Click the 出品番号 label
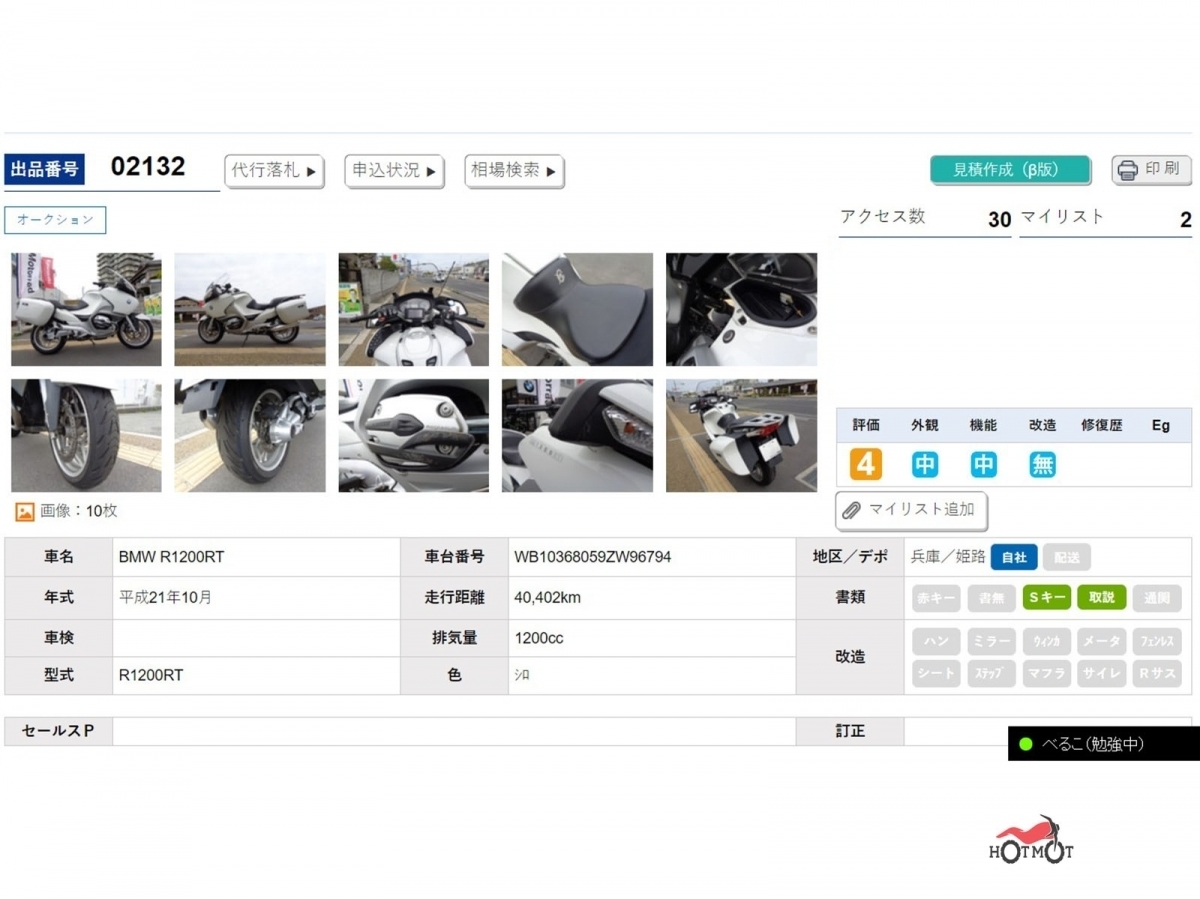This screenshot has width=1200, height=899. [45, 170]
